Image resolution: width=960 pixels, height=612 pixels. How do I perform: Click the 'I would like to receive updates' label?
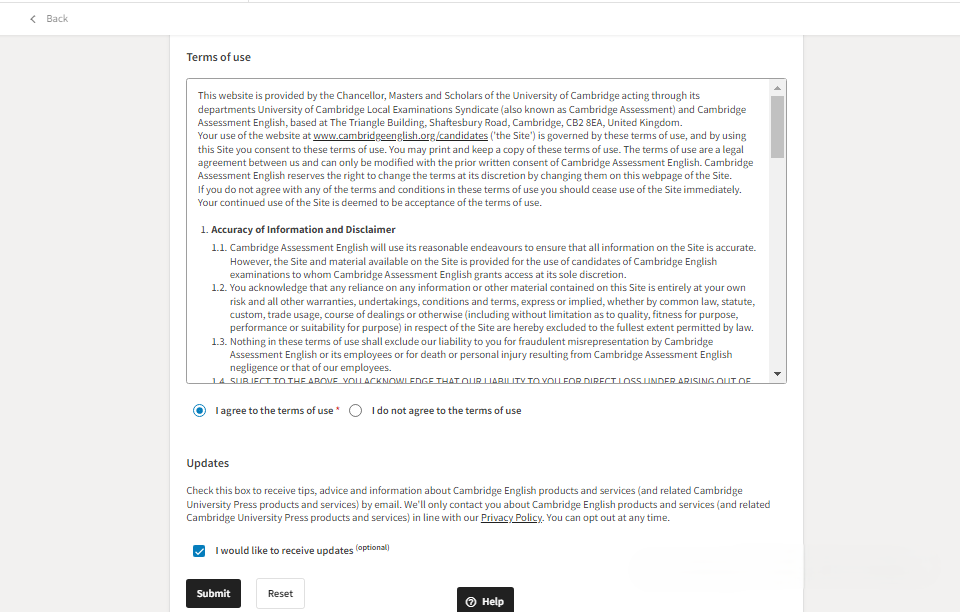pos(284,551)
